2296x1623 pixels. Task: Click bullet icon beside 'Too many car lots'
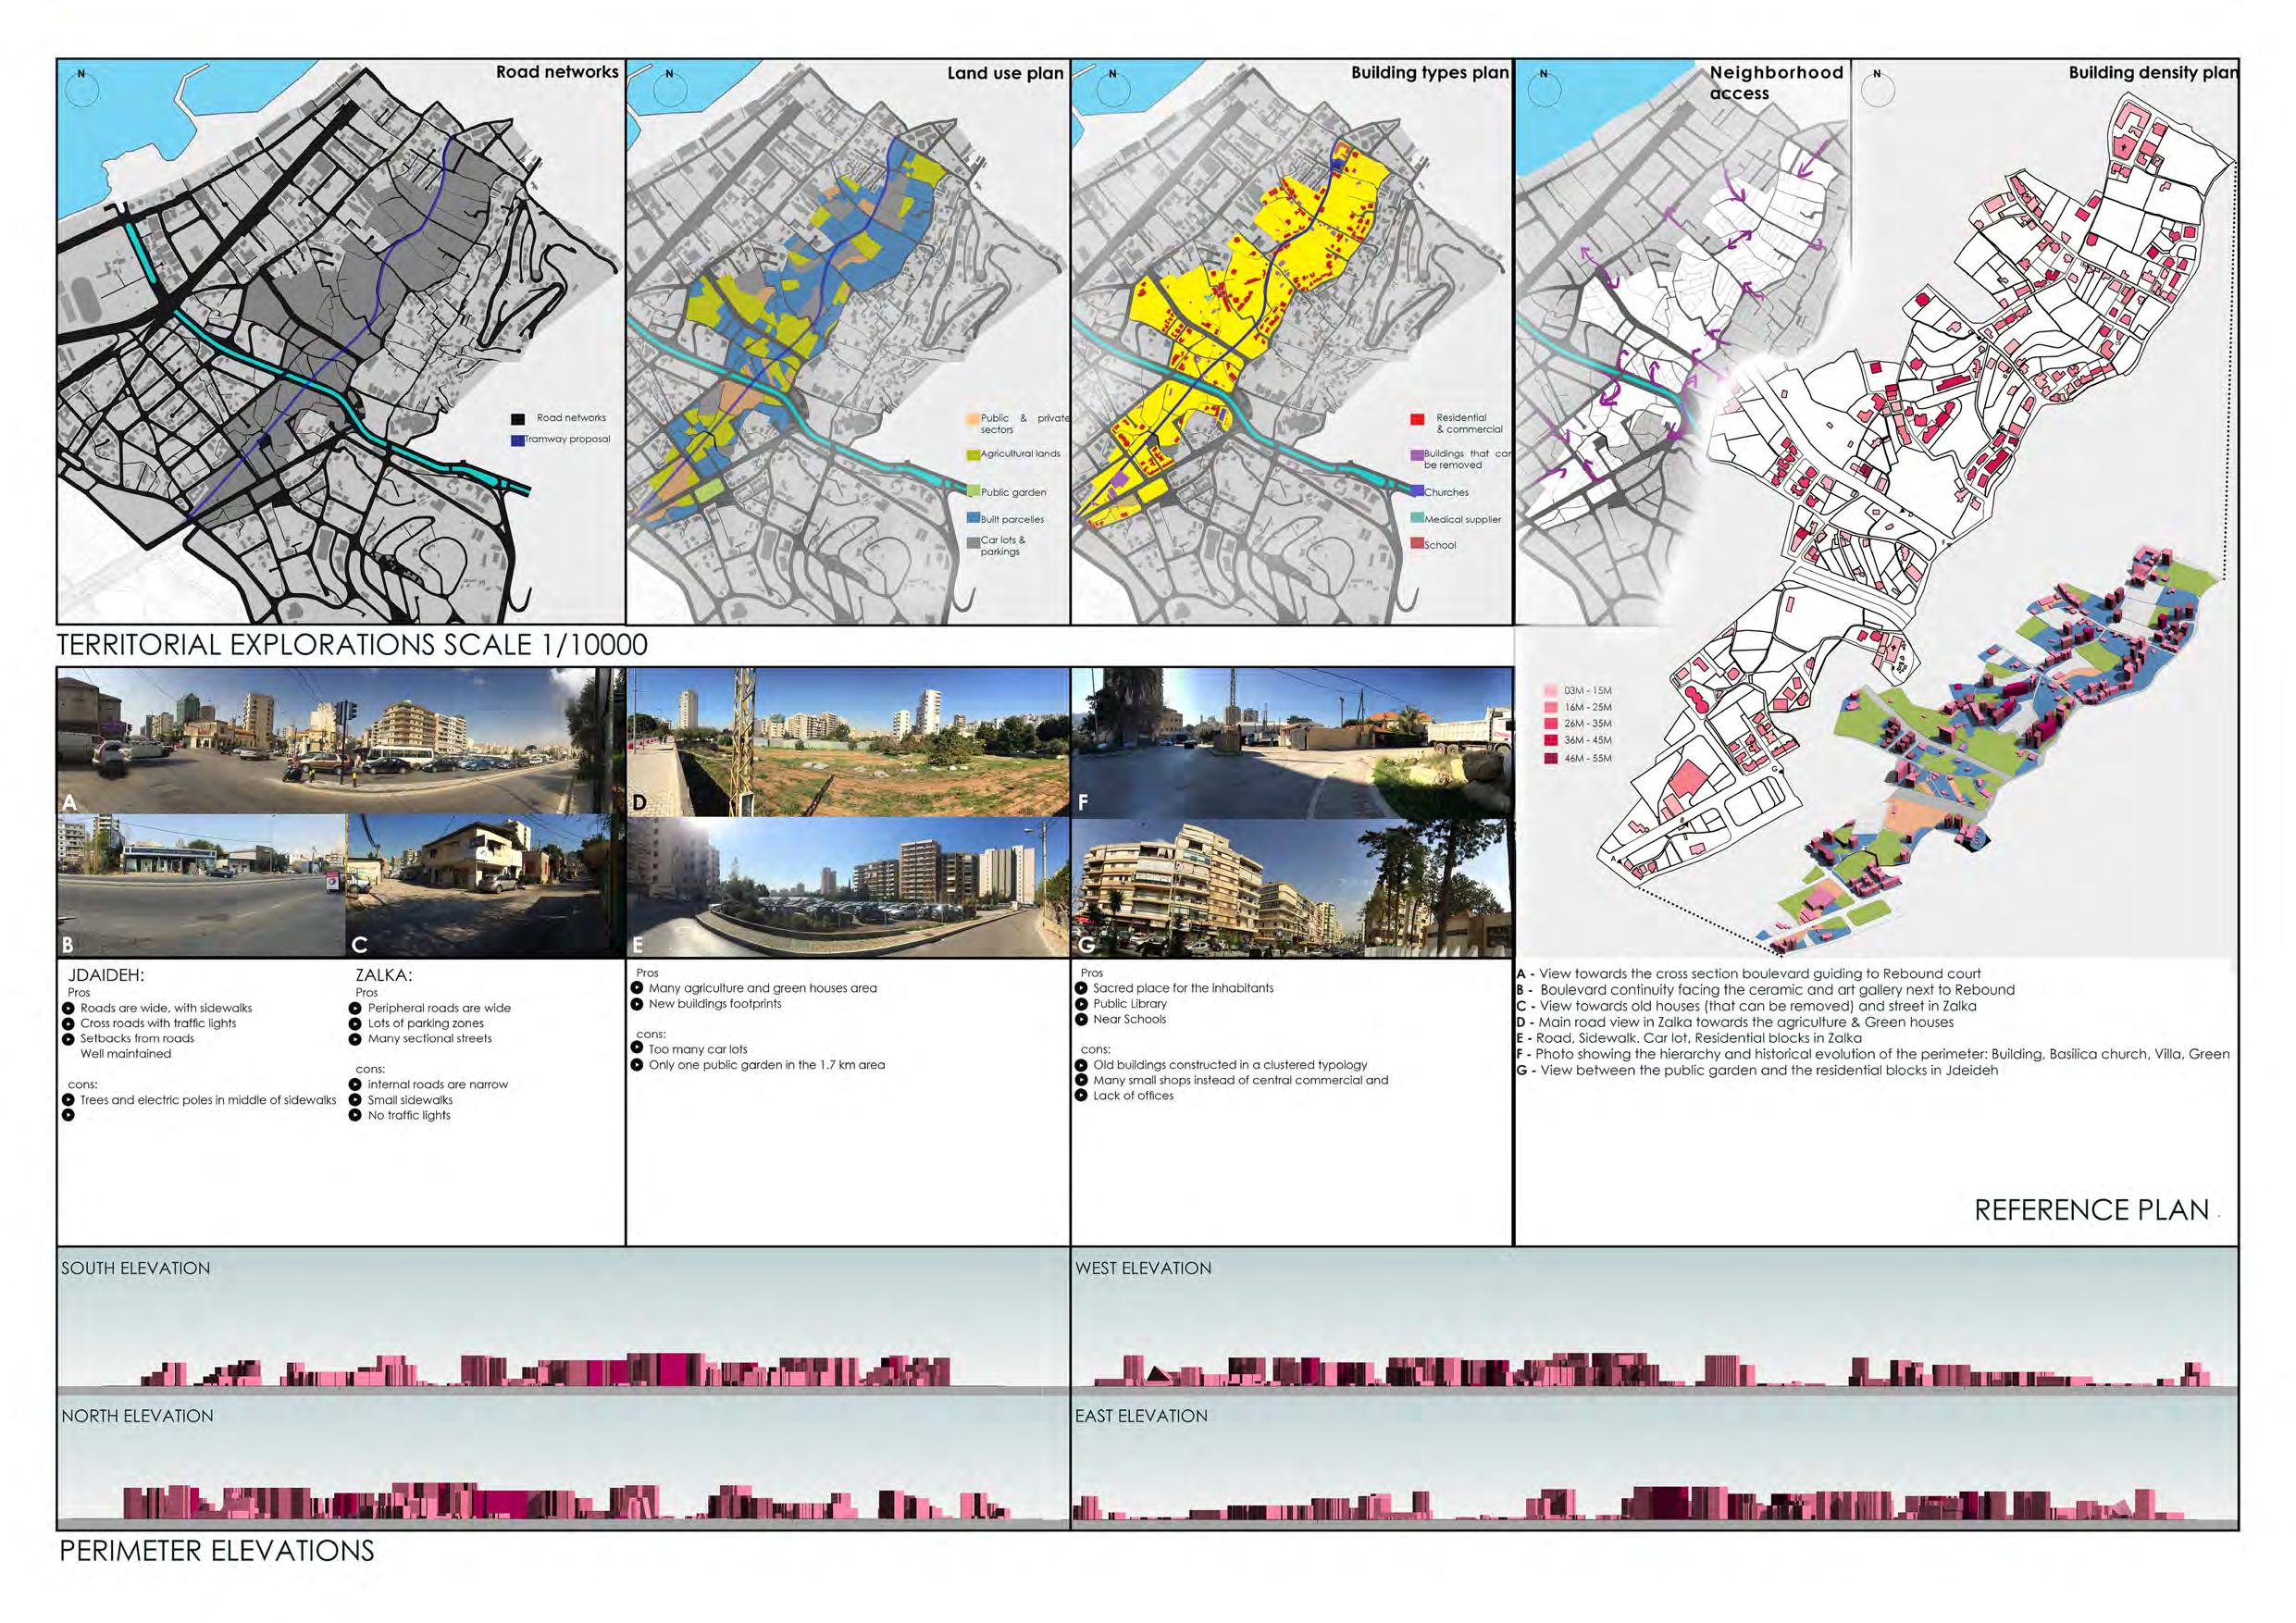point(637,1049)
